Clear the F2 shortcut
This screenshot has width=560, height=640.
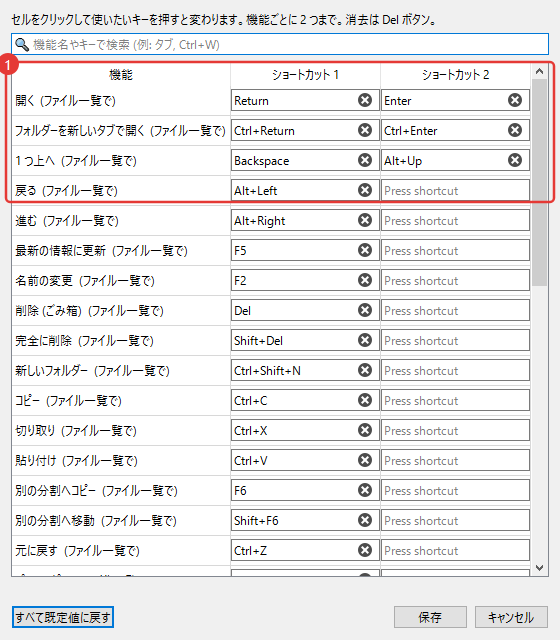[365, 280]
